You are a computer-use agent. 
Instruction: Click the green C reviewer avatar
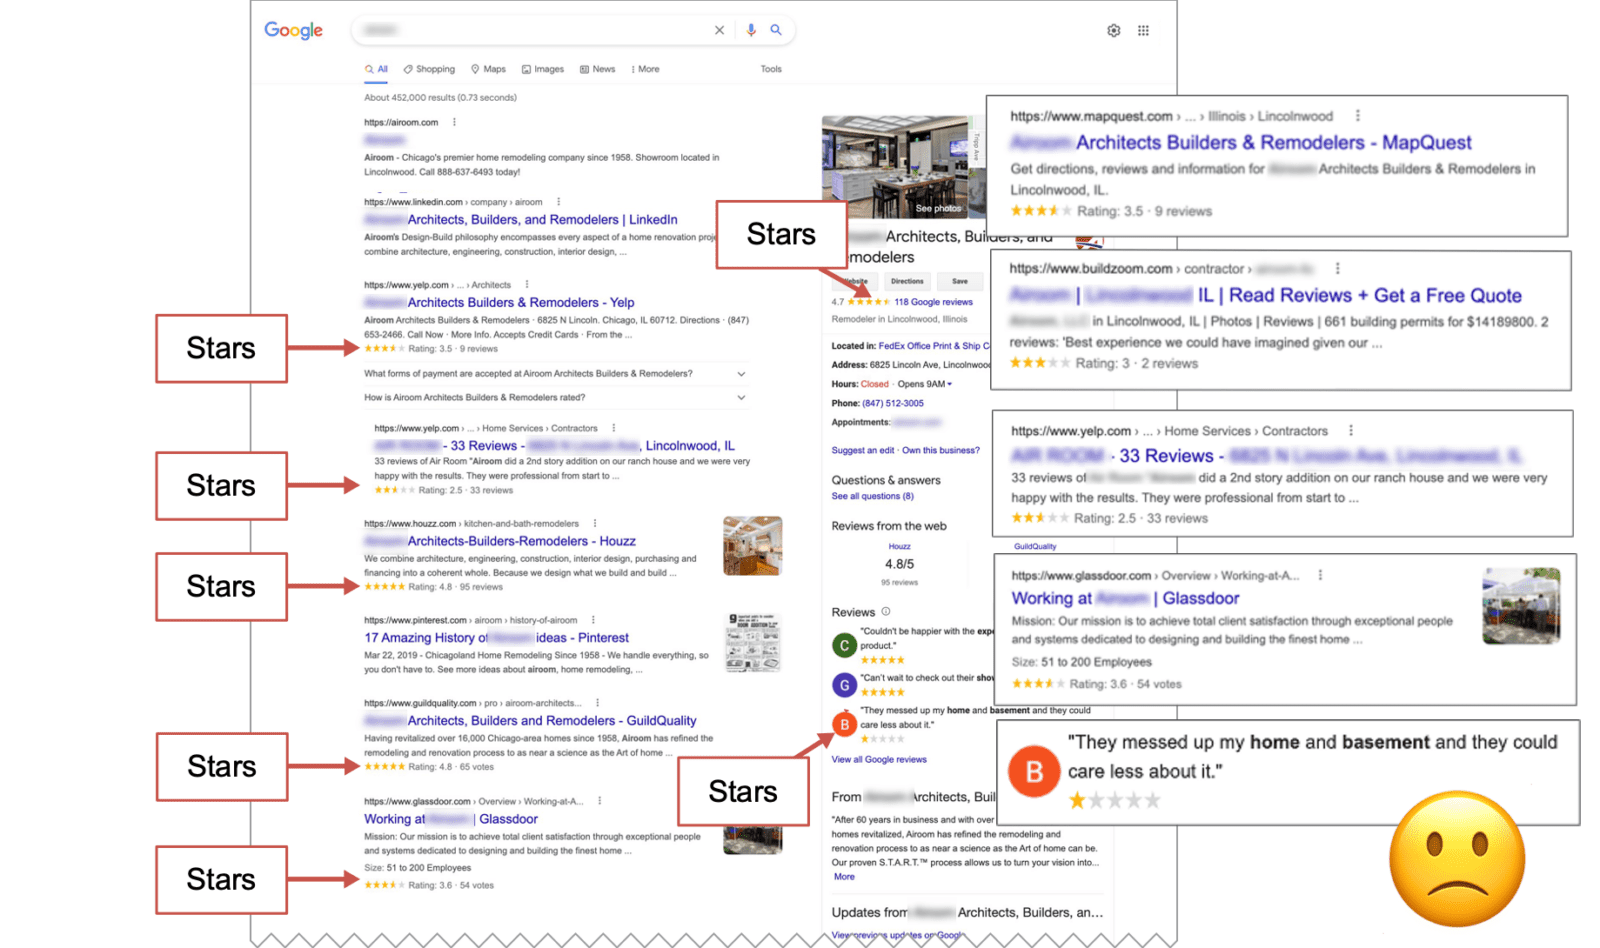[844, 645]
